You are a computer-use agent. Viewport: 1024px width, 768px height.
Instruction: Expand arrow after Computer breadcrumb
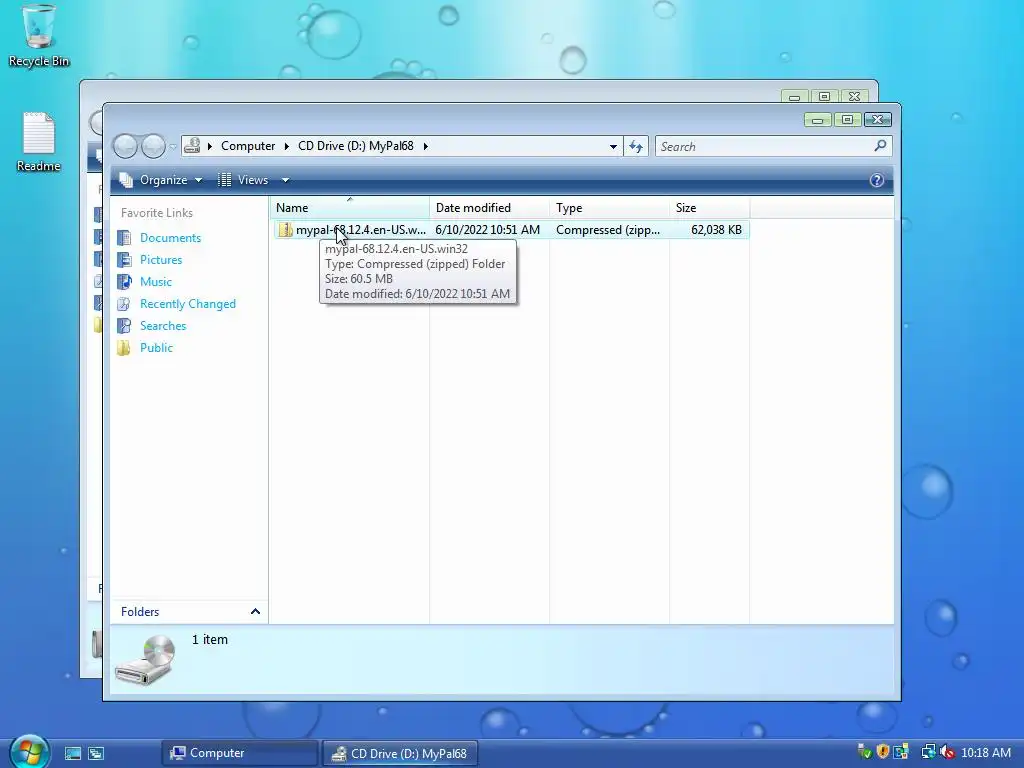[x=286, y=146]
